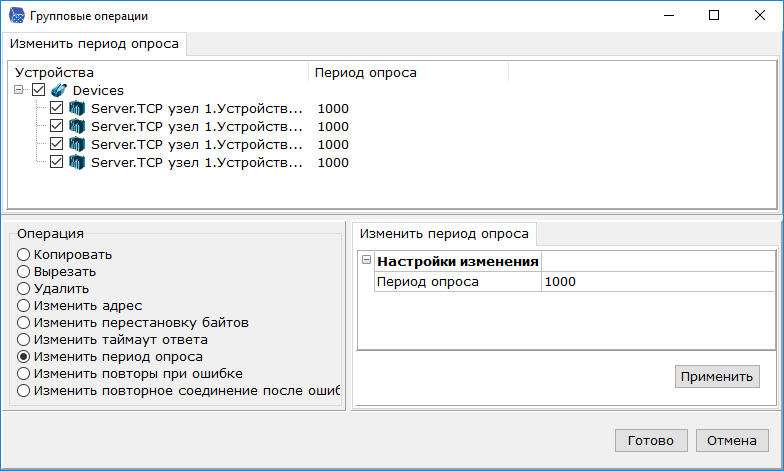Select the second Server.TCP узел 1 device row

coord(196,126)
